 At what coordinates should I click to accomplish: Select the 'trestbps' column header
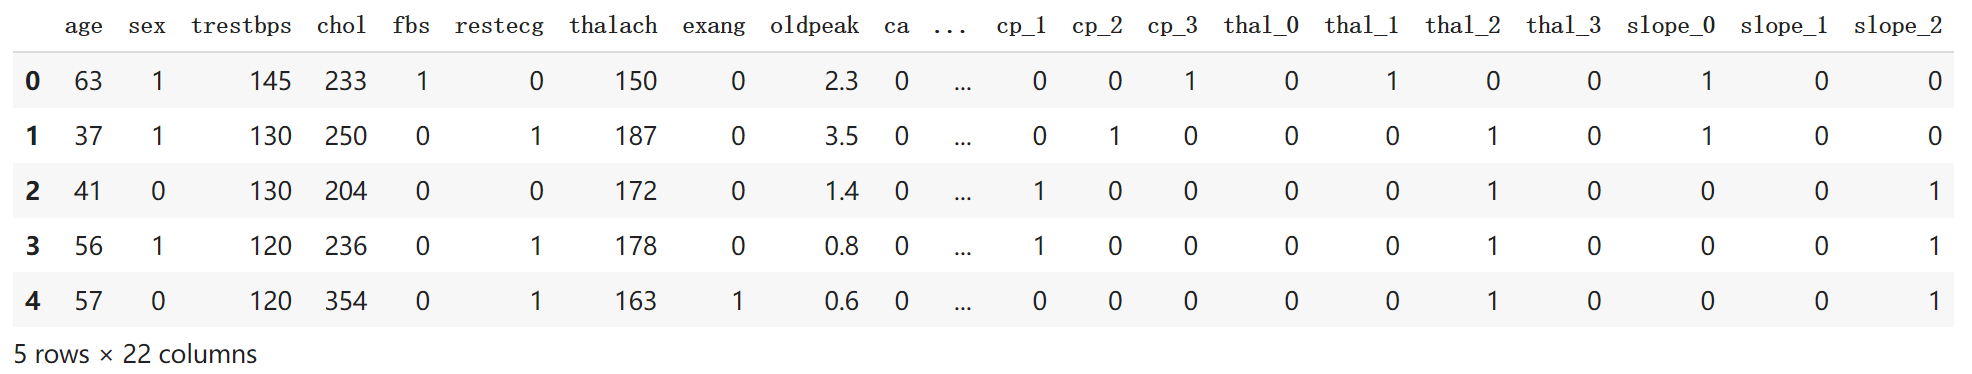[x=241, y=26]
